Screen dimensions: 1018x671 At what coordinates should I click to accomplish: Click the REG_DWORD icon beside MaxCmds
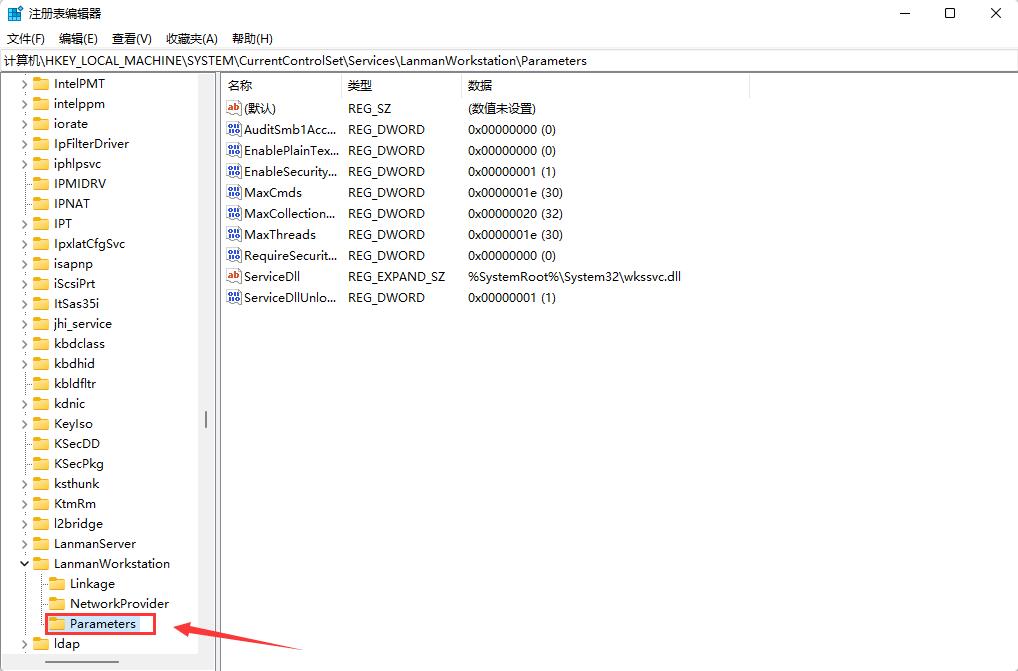pos(233,192)
